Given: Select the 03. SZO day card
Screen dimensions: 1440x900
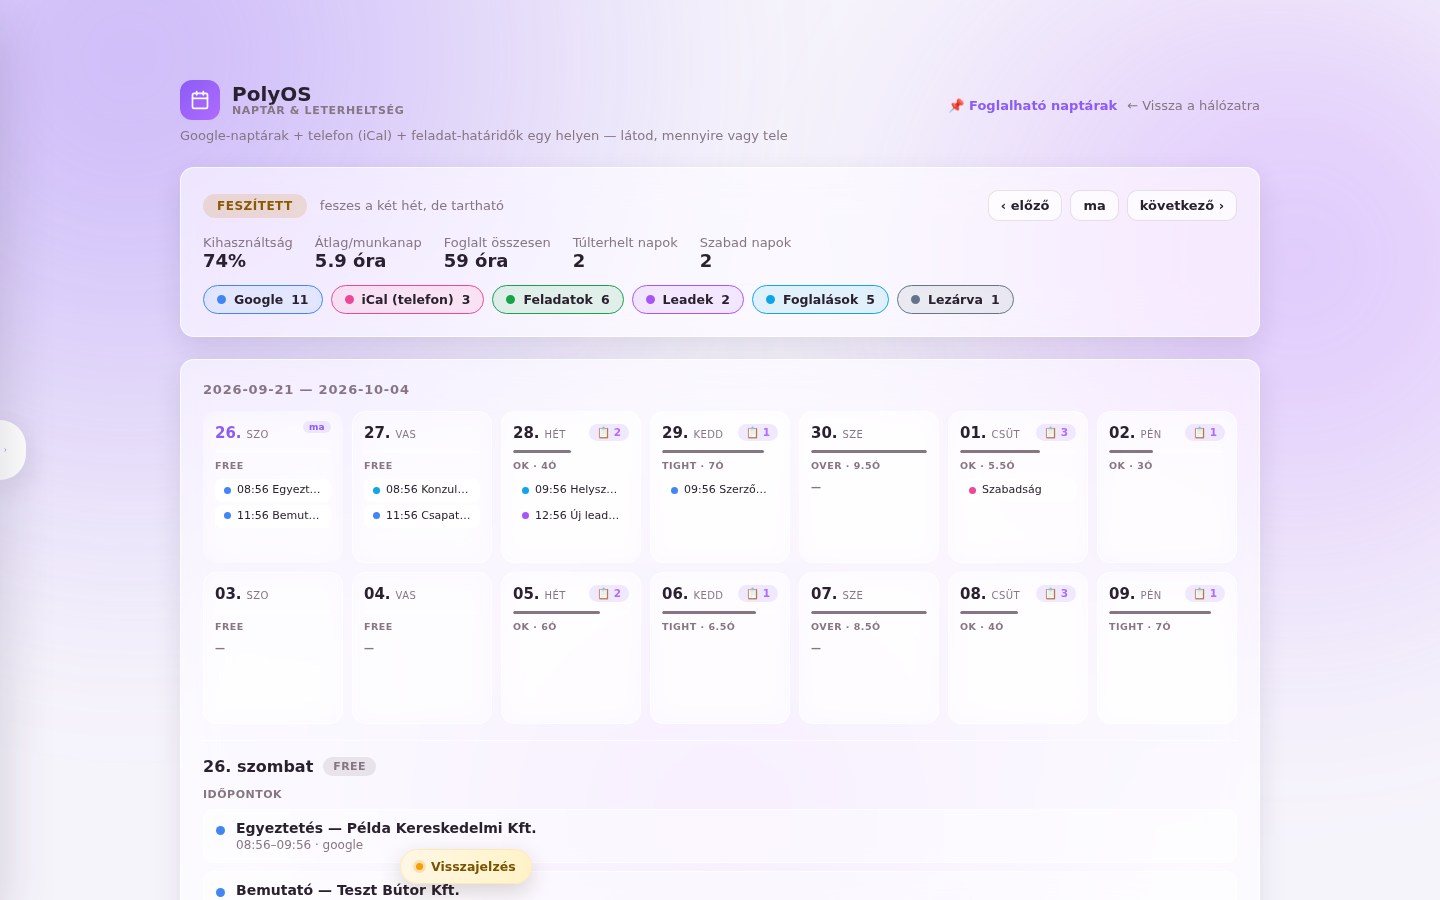Looking at the screenshot, I should tap(273, 648).
